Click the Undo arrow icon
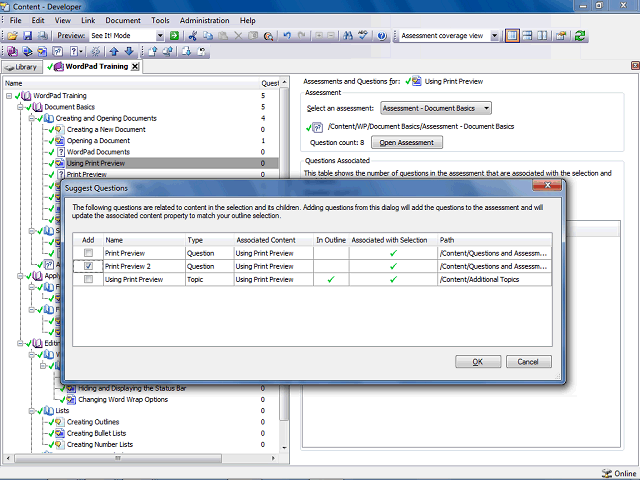The width and height of the screenshot is (640, 480). tap(287, 36)
